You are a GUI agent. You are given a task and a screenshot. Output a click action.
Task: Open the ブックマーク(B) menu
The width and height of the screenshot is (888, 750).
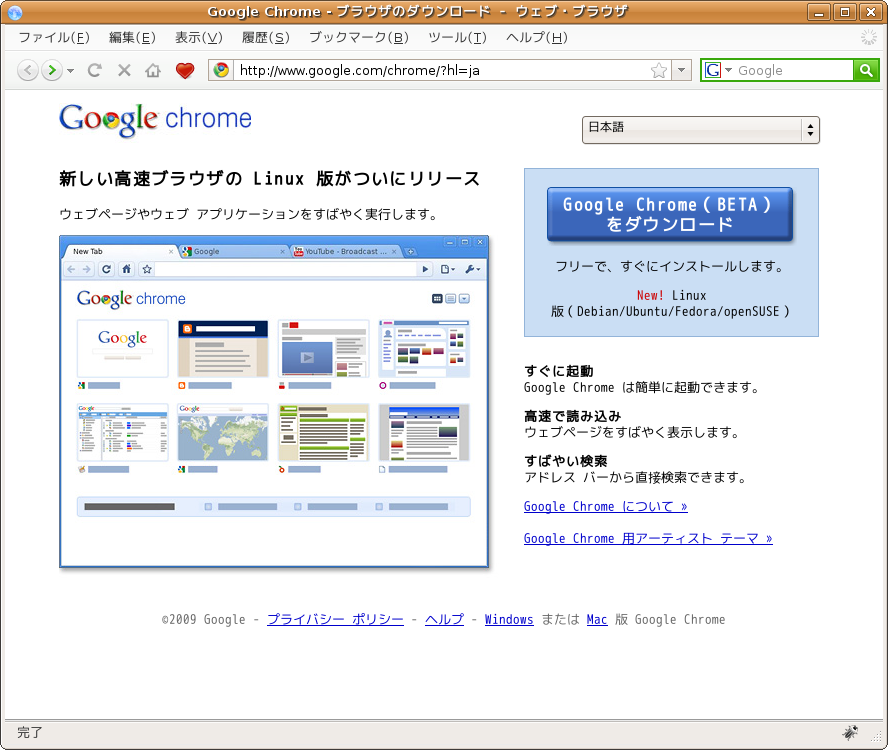click(x=358, y=38)
